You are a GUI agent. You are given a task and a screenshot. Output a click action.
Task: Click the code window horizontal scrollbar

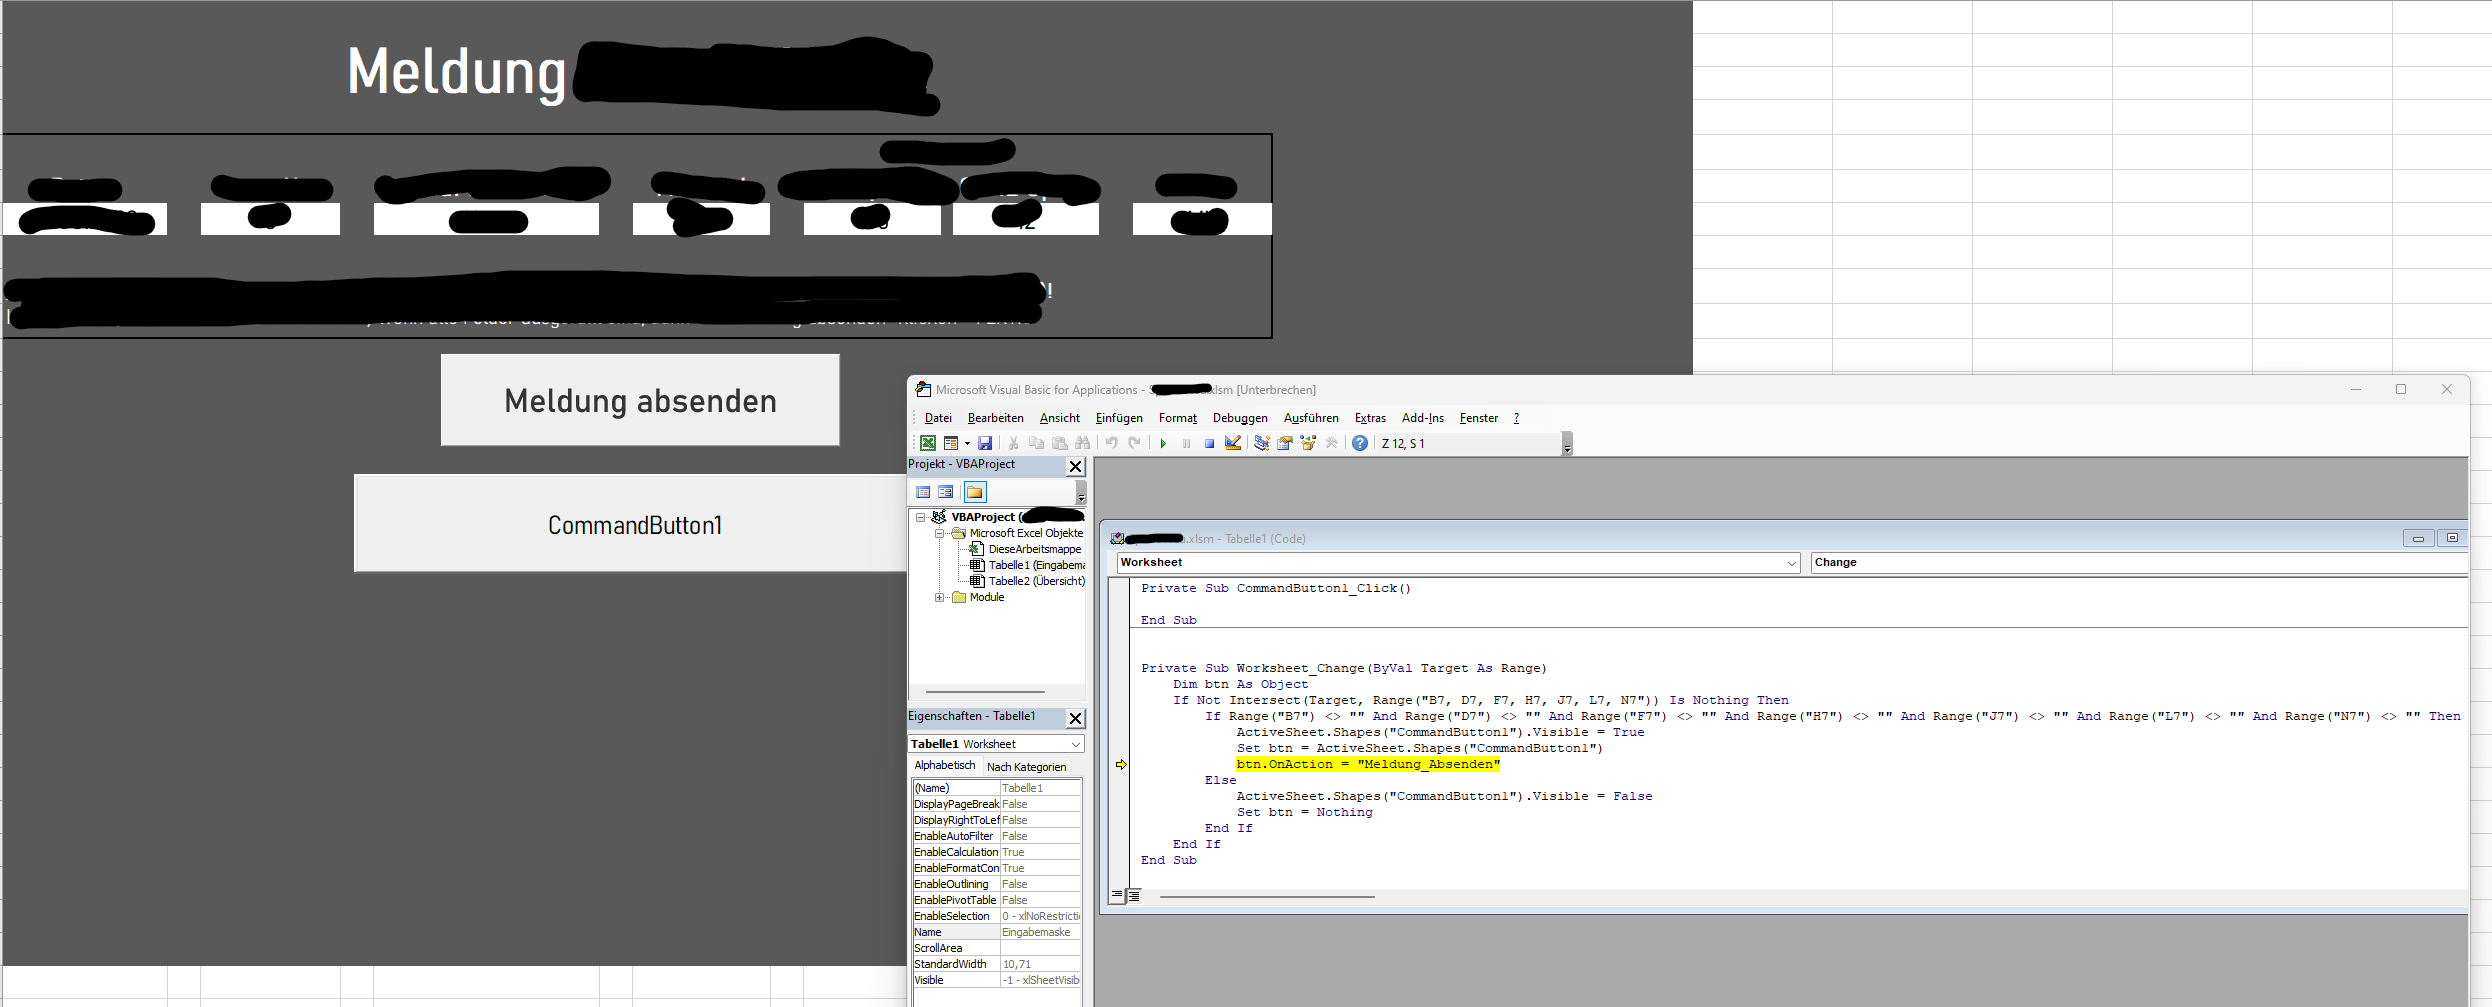point(1267,897)
